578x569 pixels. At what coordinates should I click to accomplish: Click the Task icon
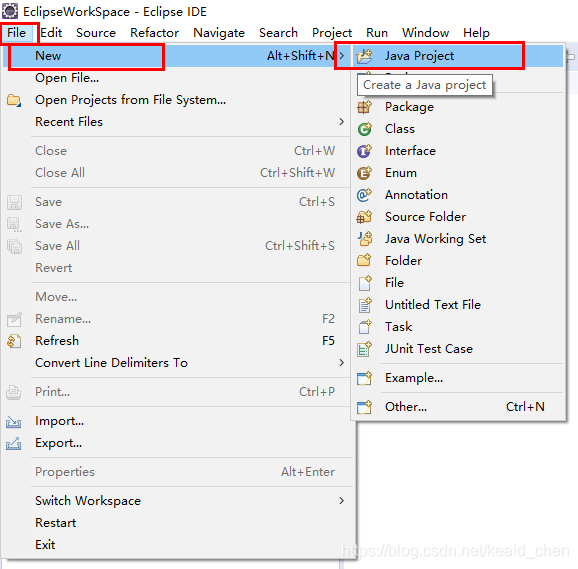[x=365, y=327]
